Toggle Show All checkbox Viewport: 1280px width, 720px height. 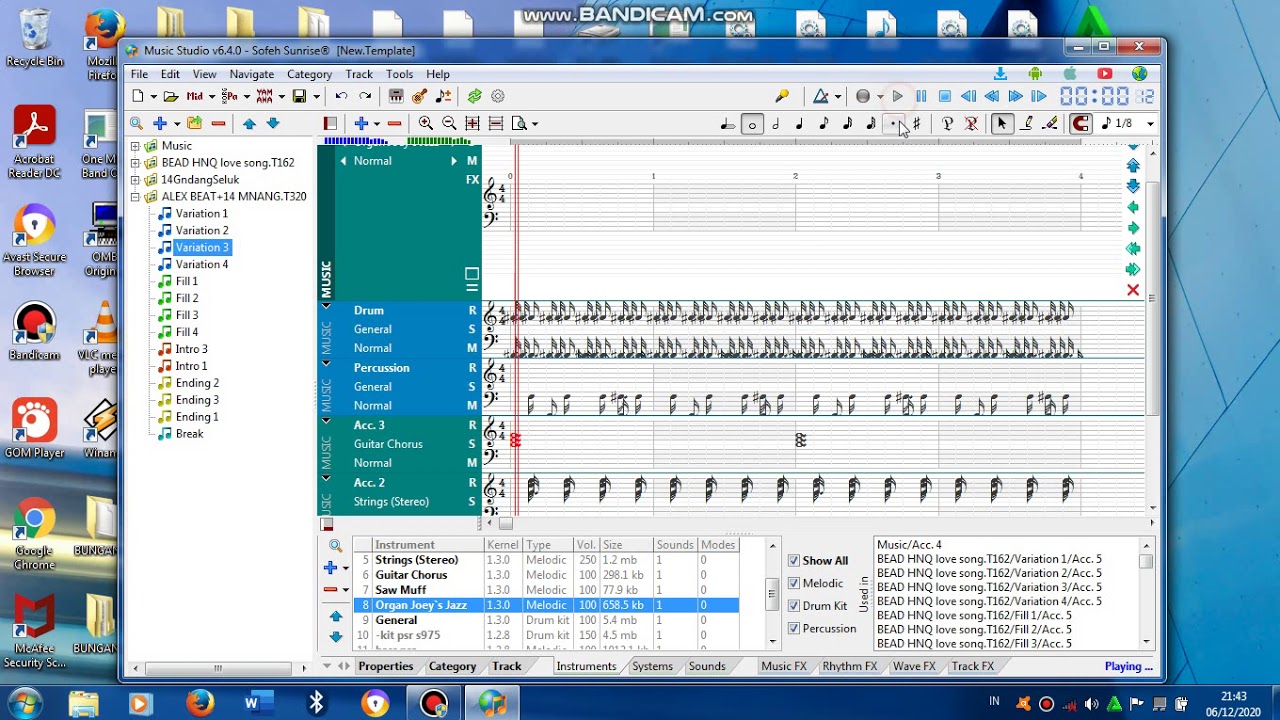click(x=794, y=561)
